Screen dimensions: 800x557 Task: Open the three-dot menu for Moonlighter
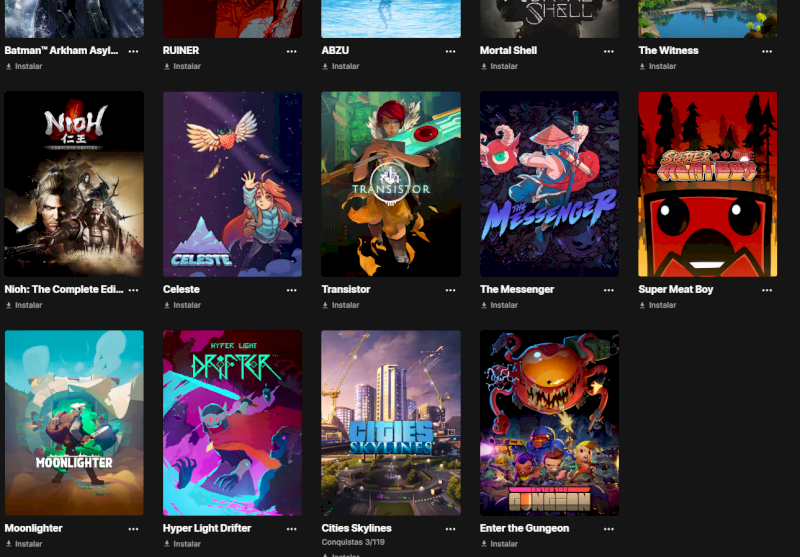click(133, 529)
